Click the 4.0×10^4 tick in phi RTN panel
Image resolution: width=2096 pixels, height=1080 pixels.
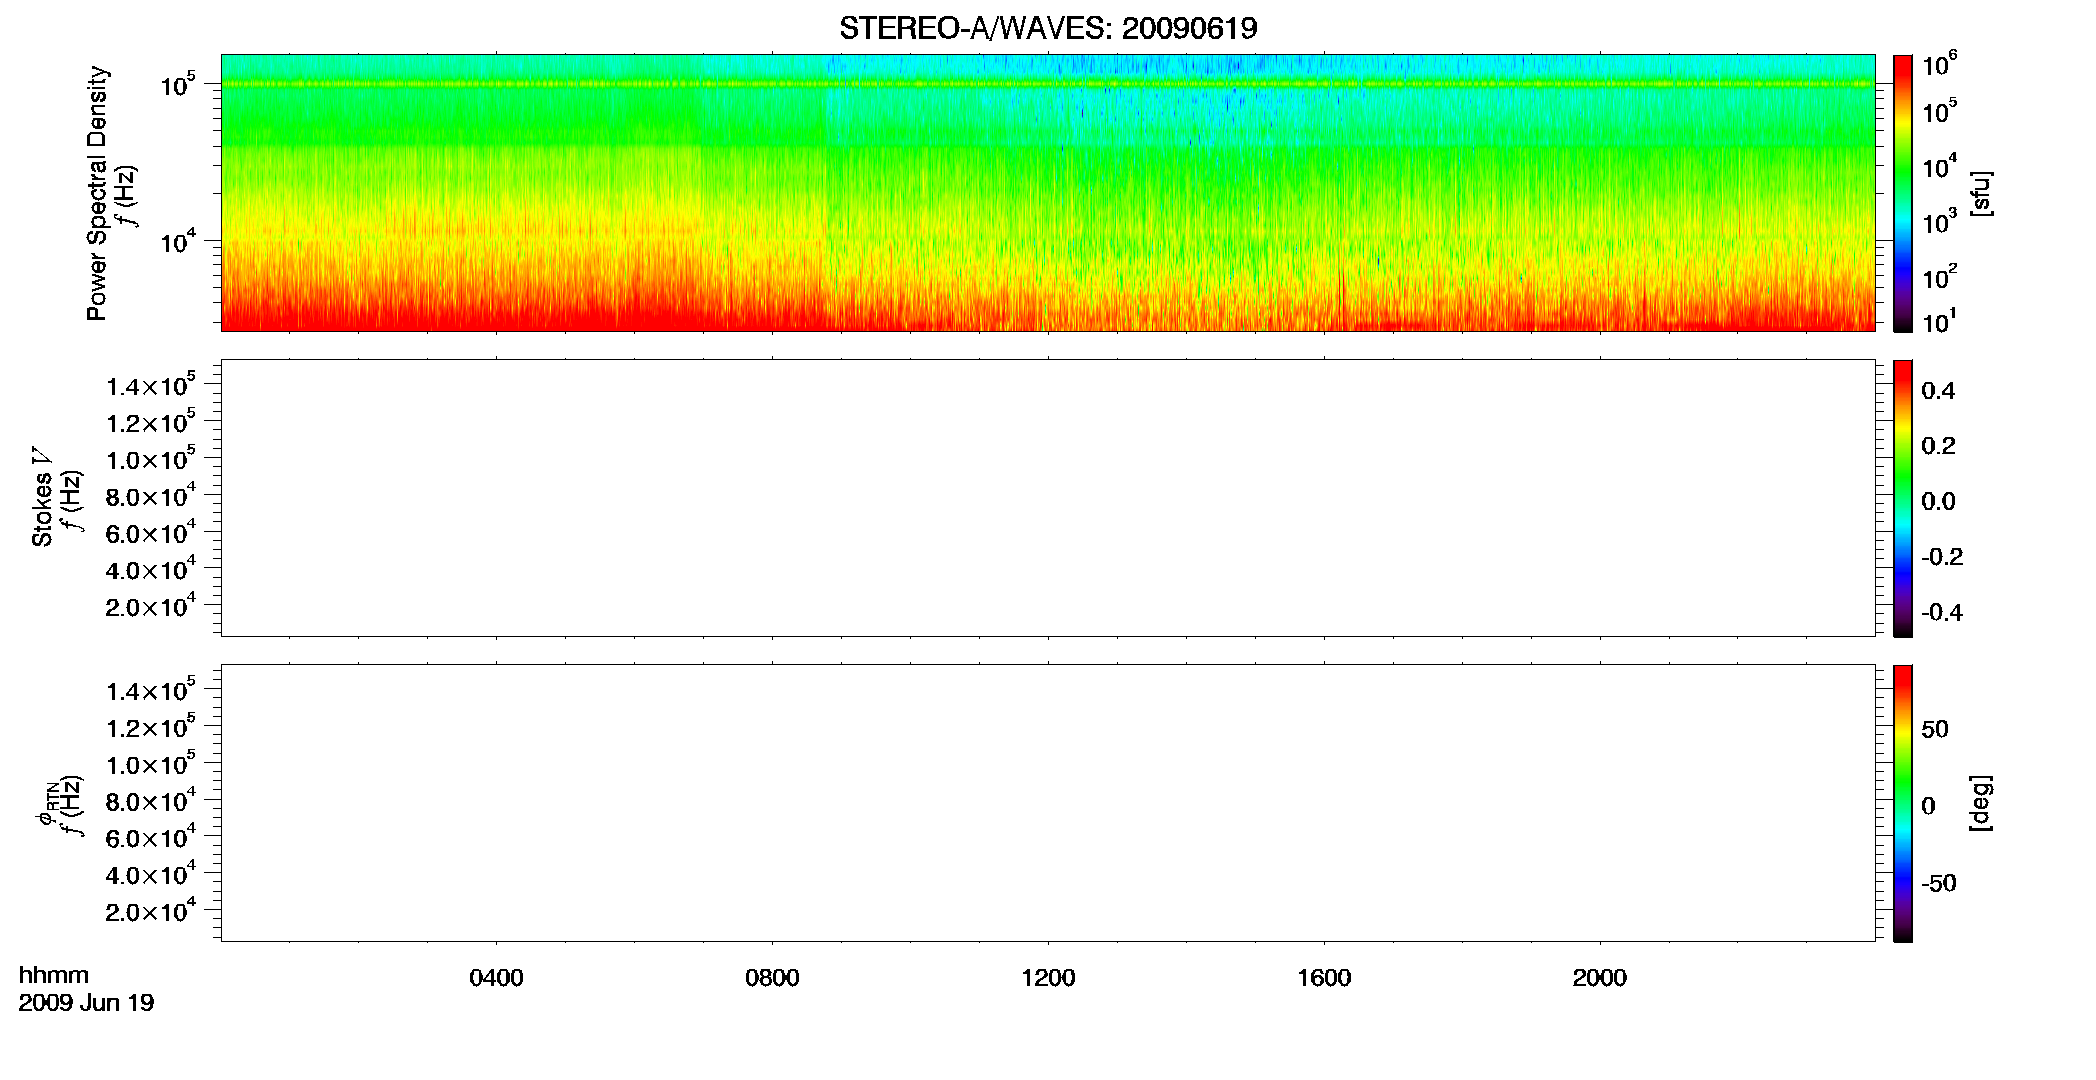coord(151,873)
